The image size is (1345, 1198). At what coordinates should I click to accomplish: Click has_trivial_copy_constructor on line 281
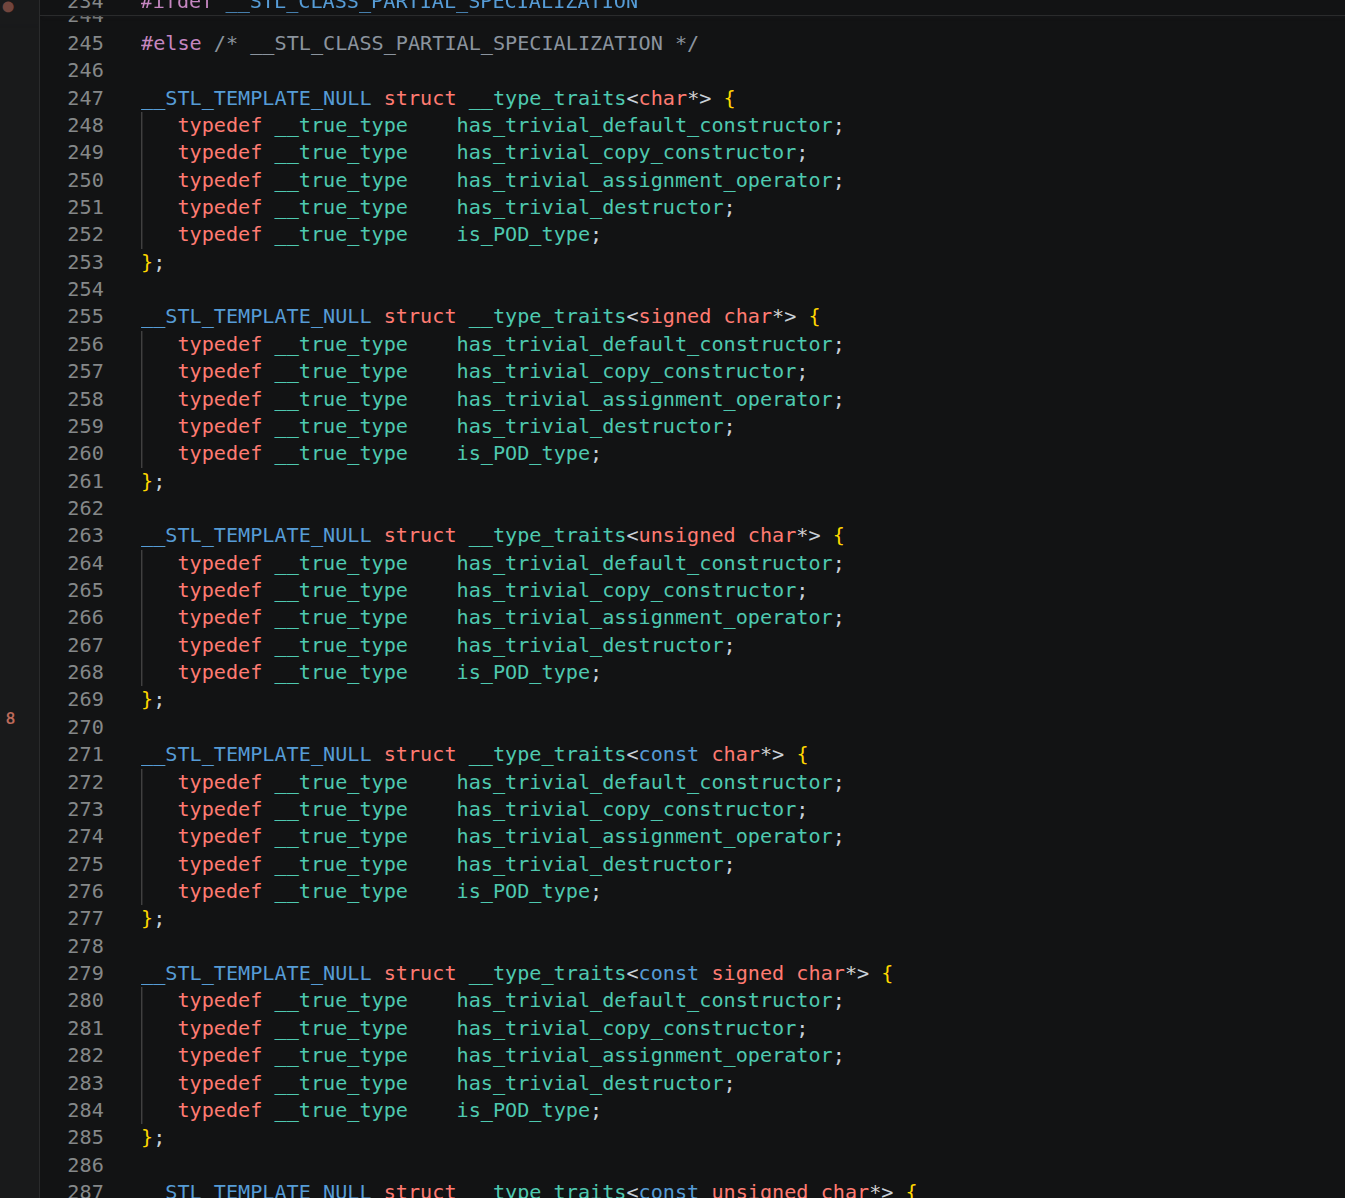pos(627,1029)
